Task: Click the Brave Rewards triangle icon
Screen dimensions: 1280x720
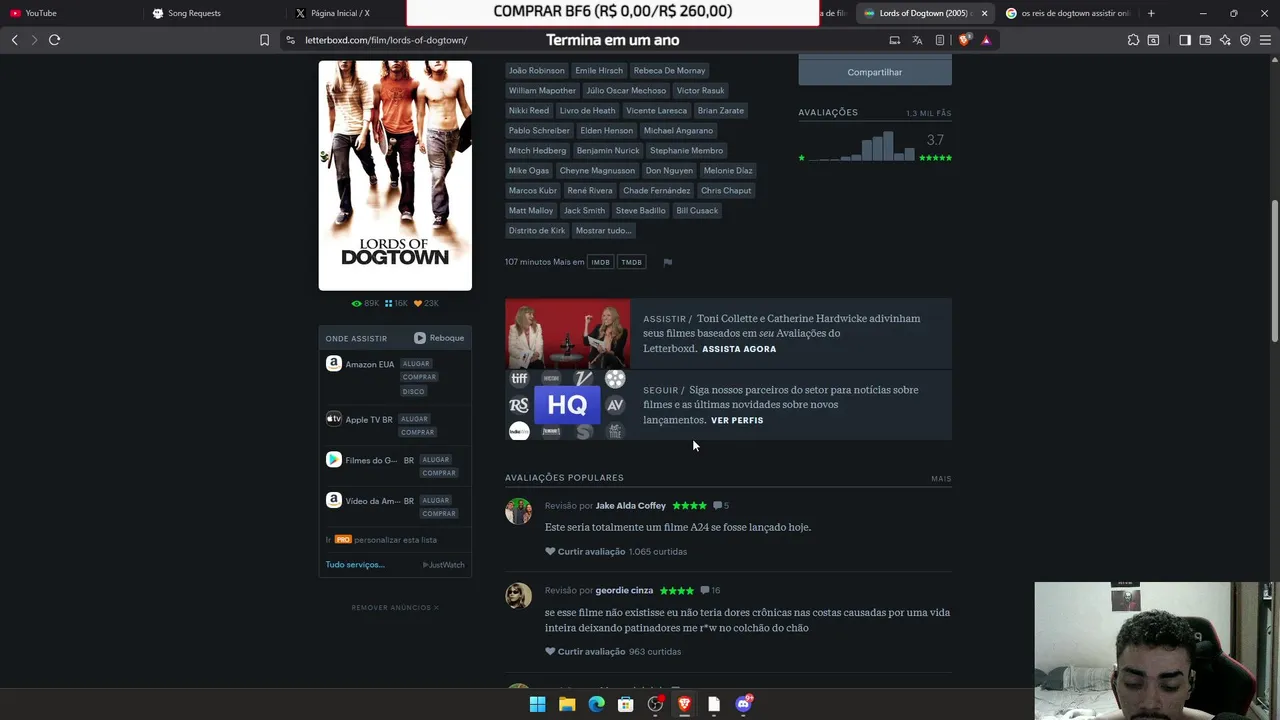Action: 986,40
